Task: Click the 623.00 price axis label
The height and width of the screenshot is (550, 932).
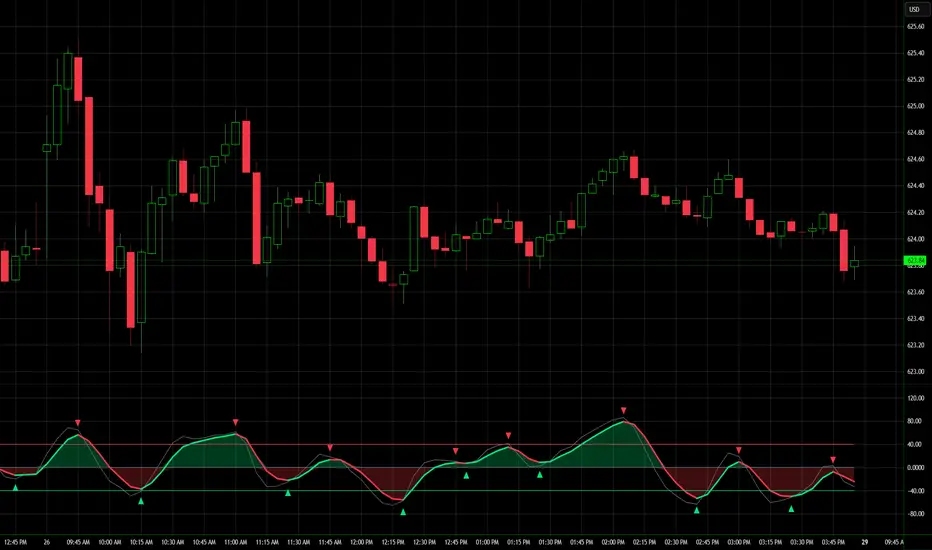Action: (915, 372)
